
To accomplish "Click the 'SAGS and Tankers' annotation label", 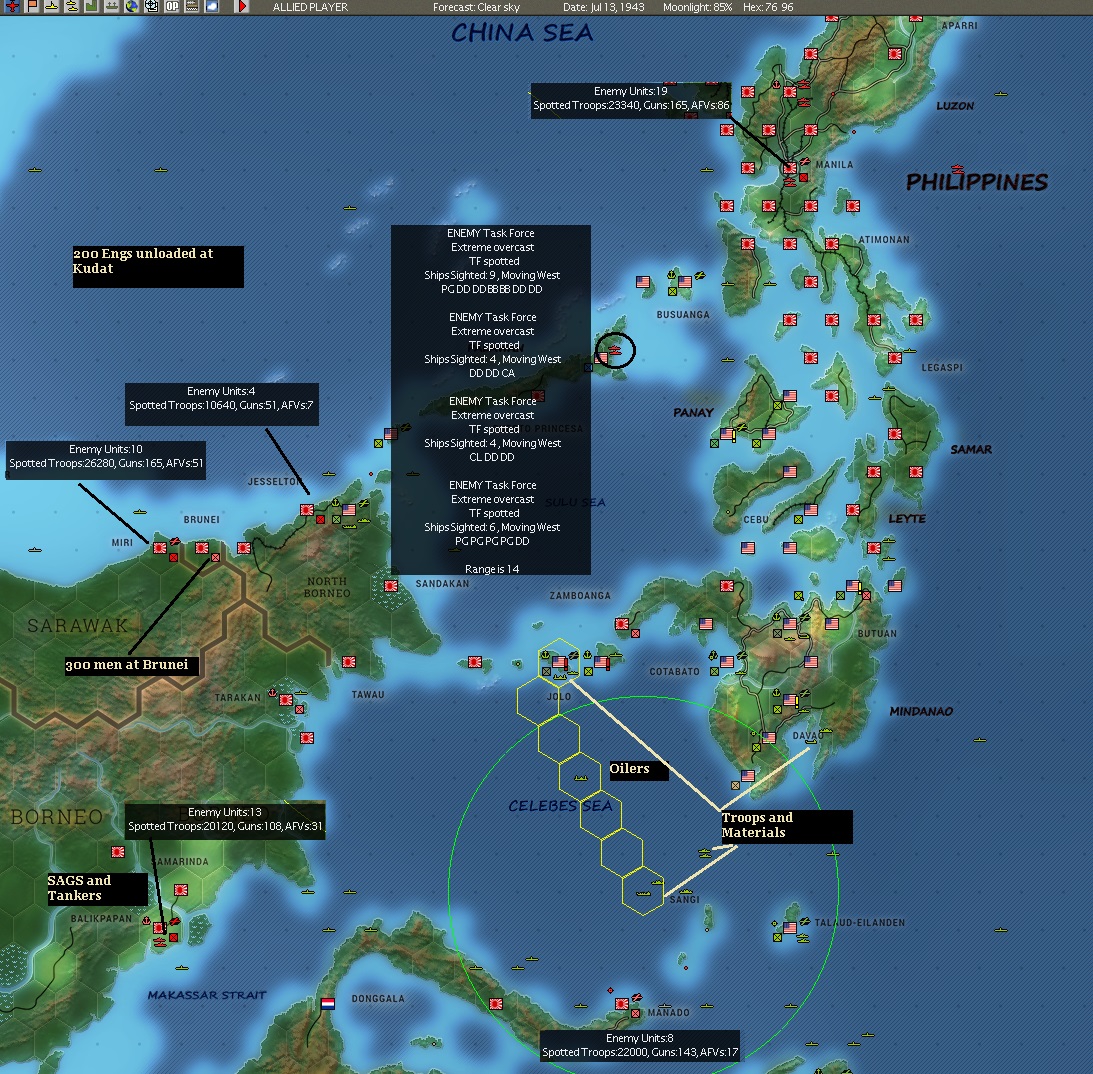I will tap(97, 889).
